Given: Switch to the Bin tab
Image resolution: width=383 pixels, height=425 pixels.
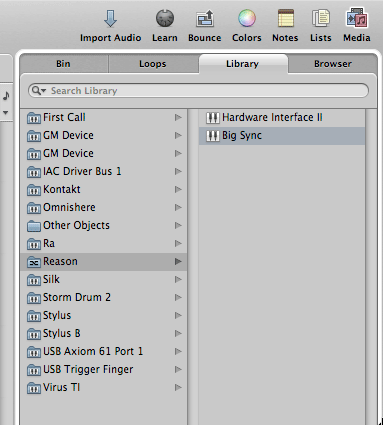Looking at the screenshot, I should pyautogui.click(x=63, y=64).
